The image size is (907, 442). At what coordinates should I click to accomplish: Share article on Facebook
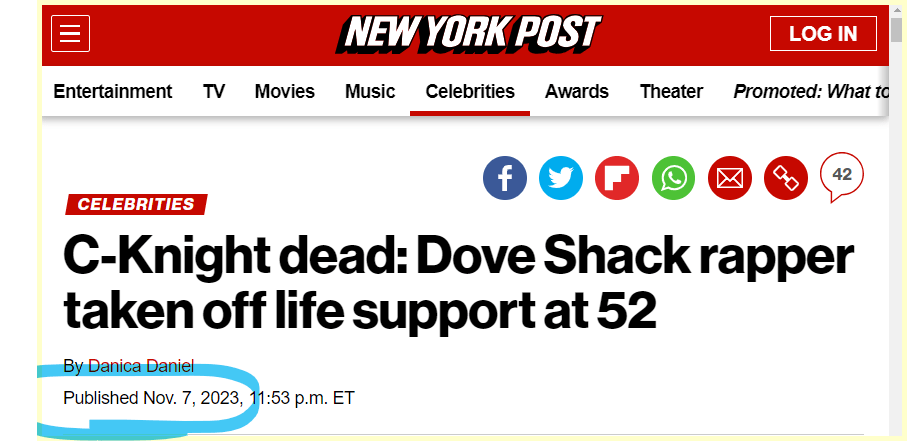point(505,179)
